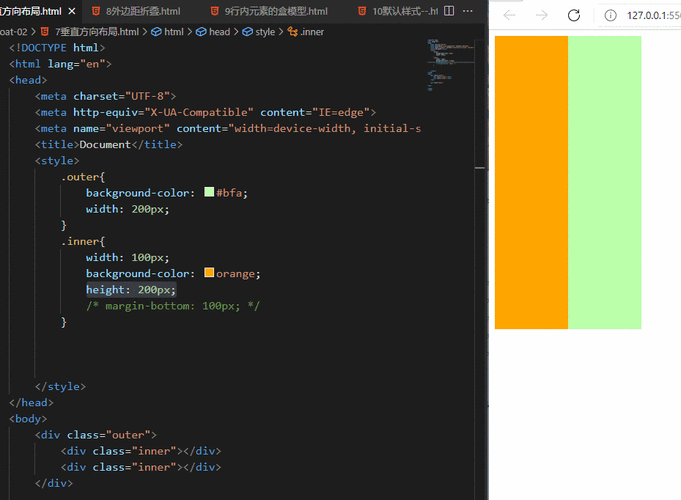Click the light green area in the preview

tap(605, 182)
